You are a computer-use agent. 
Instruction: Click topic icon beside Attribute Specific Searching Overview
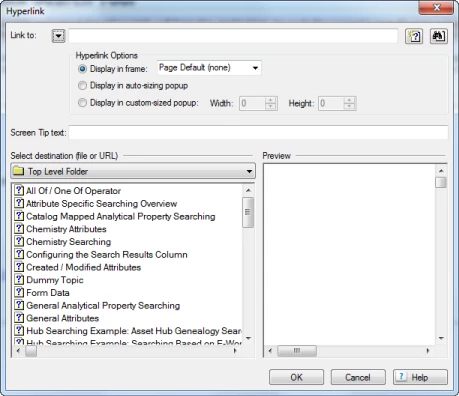tap(19, 203)
